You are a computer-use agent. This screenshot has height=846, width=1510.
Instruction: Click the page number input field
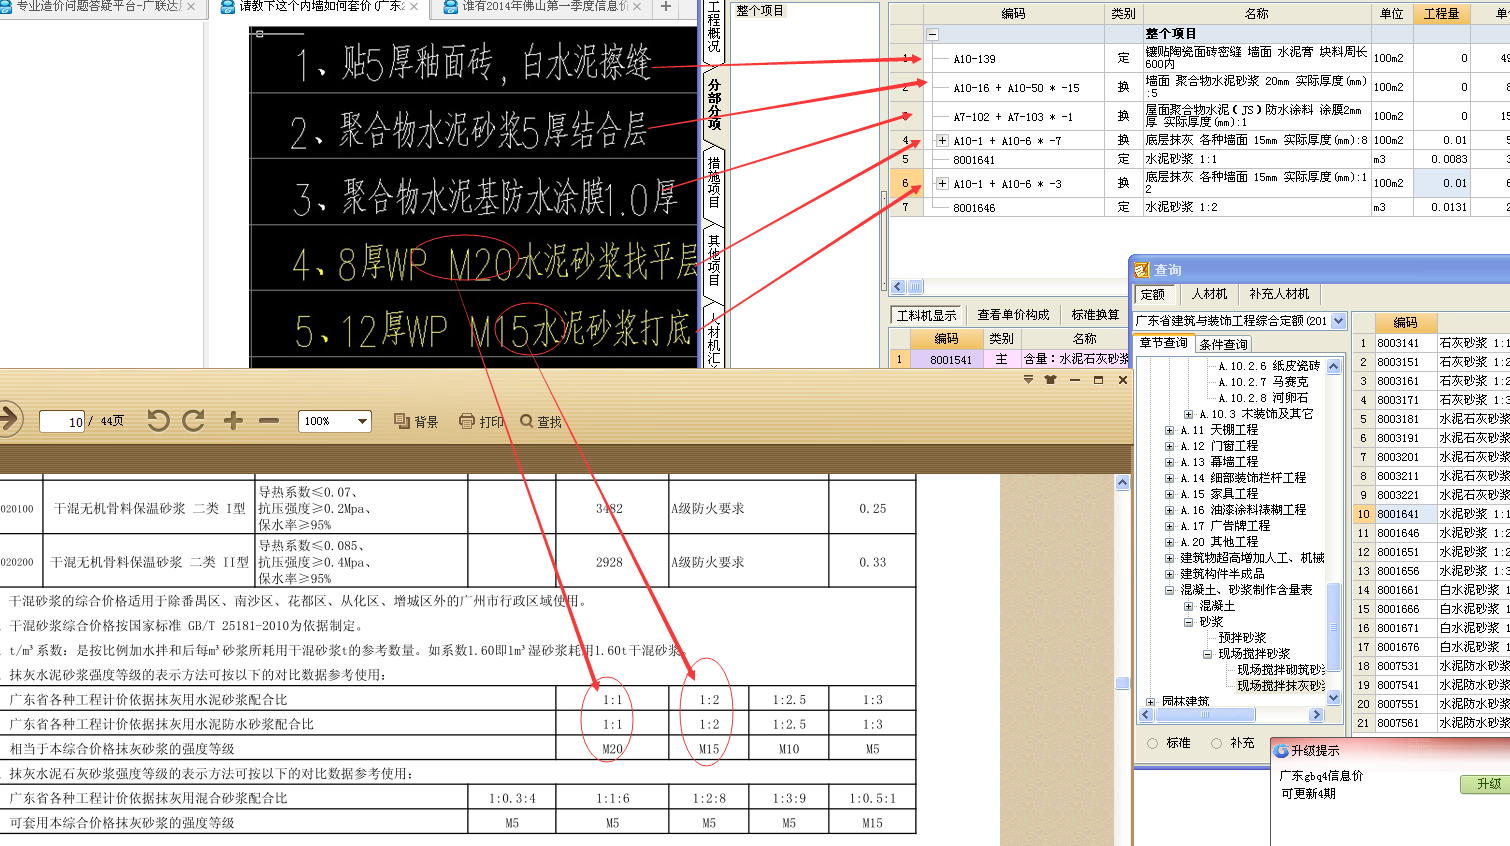point(62,422)
